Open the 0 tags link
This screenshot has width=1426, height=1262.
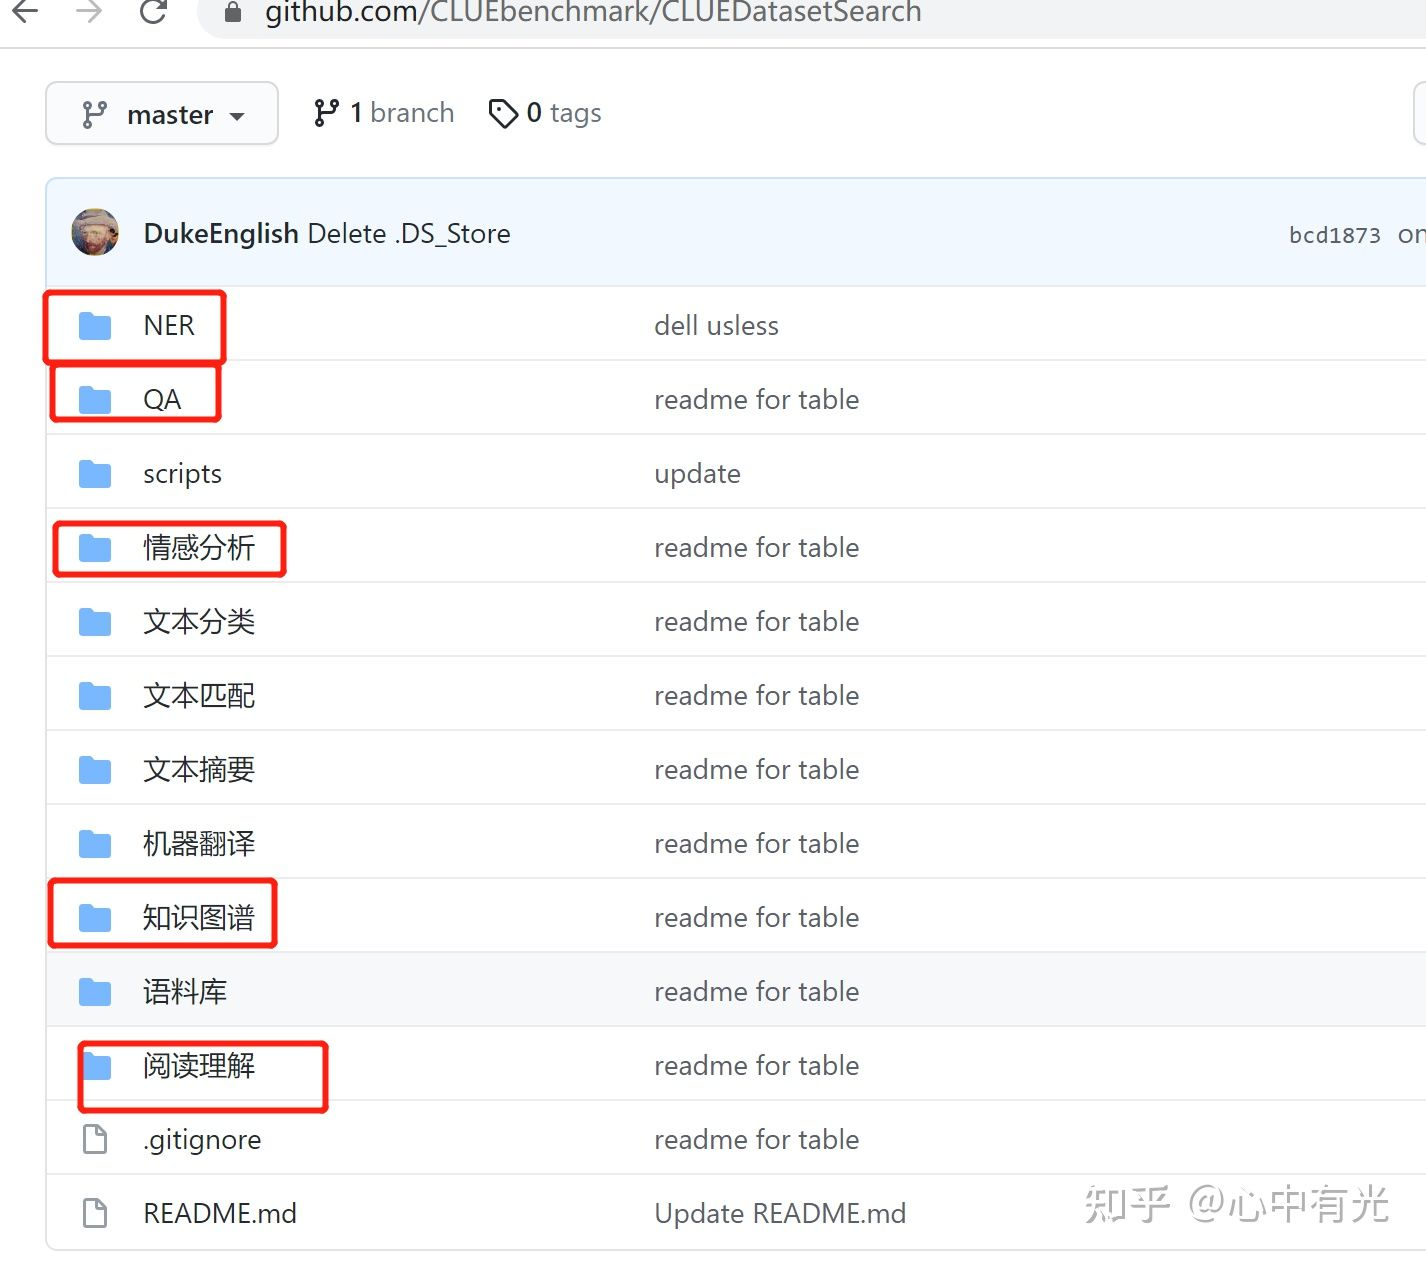[545, 113]
